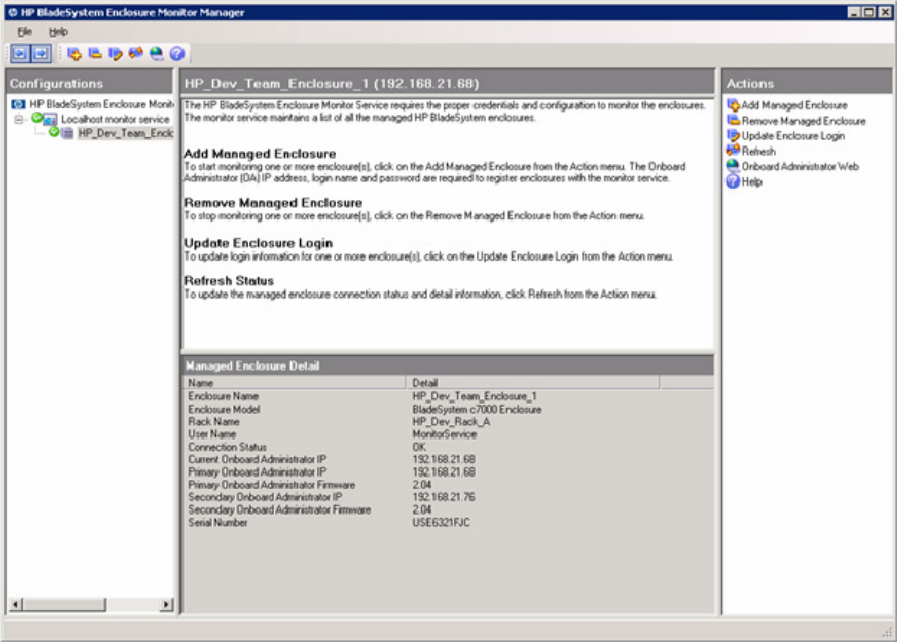This screenshot has height=642, width=897.
Task: Collapse the Localhost monitor service tree node
Action: [19, 119]
